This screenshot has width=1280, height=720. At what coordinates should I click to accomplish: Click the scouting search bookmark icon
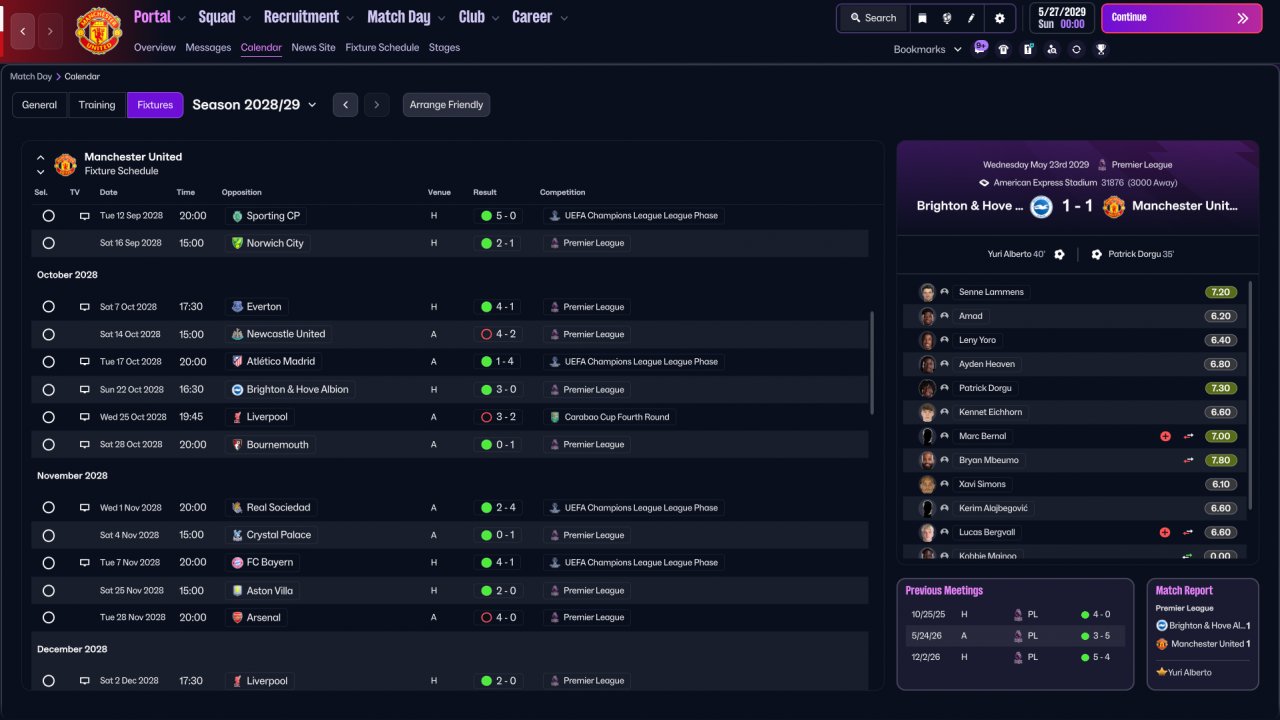1052,49
